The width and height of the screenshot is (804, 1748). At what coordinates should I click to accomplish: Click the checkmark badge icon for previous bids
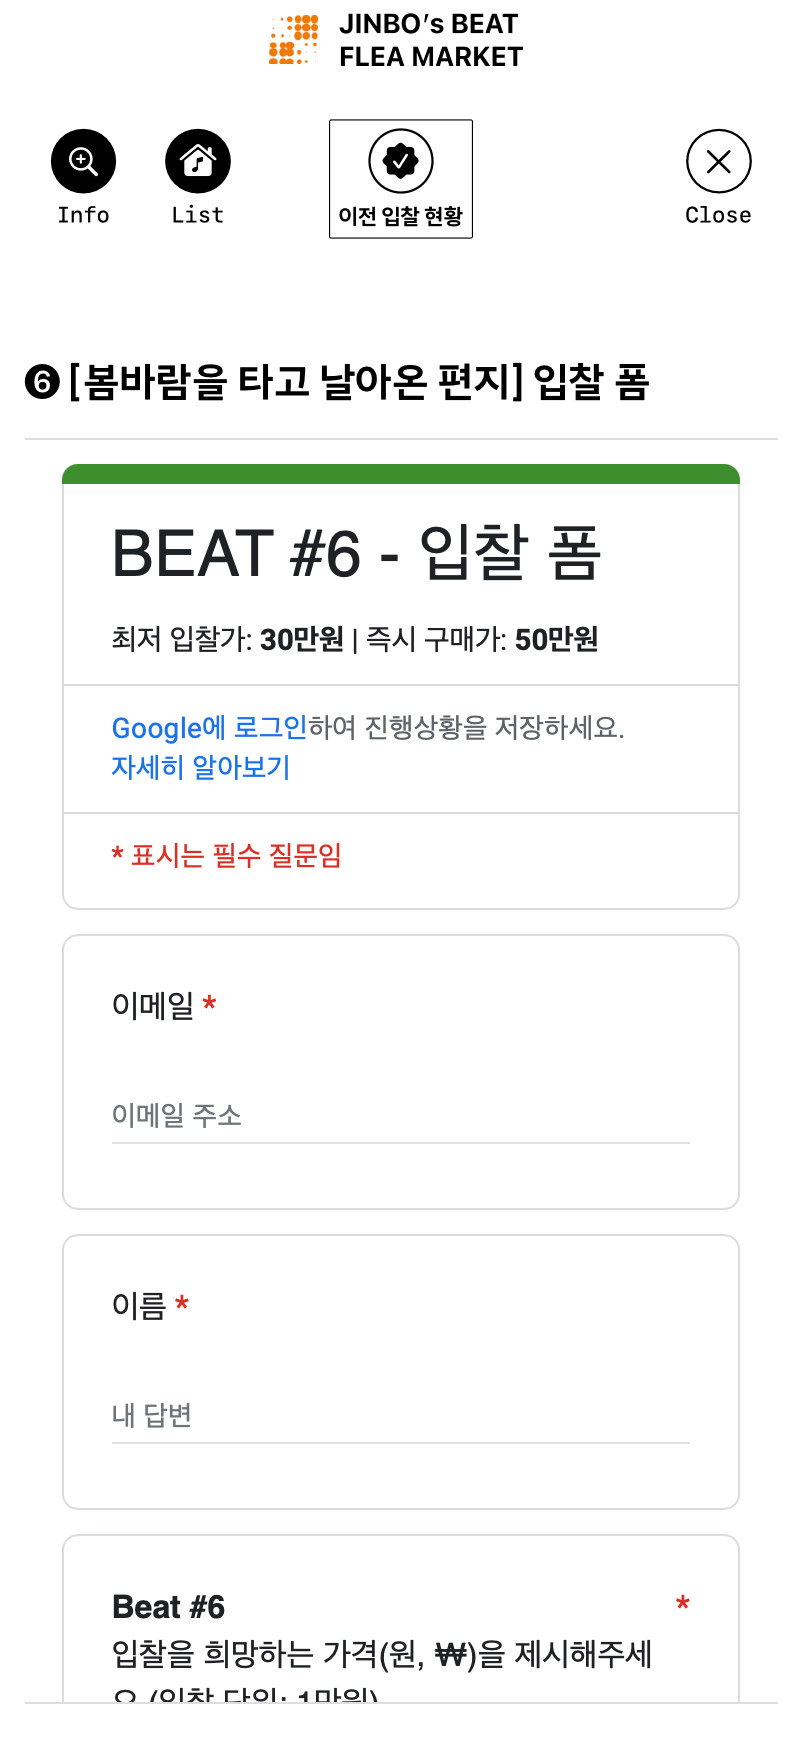401,161
